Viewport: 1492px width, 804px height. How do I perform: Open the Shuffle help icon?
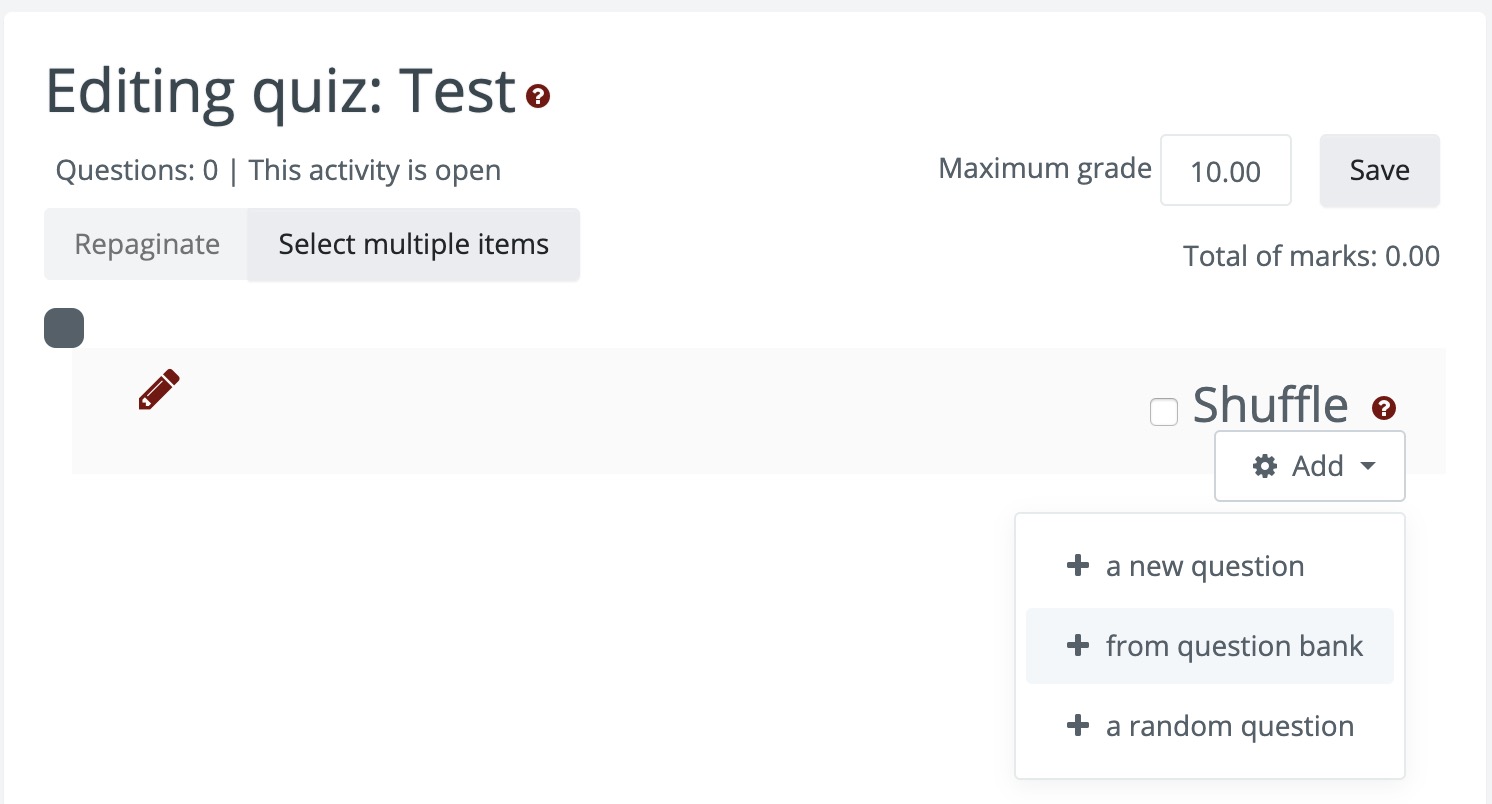(1384, 407)
